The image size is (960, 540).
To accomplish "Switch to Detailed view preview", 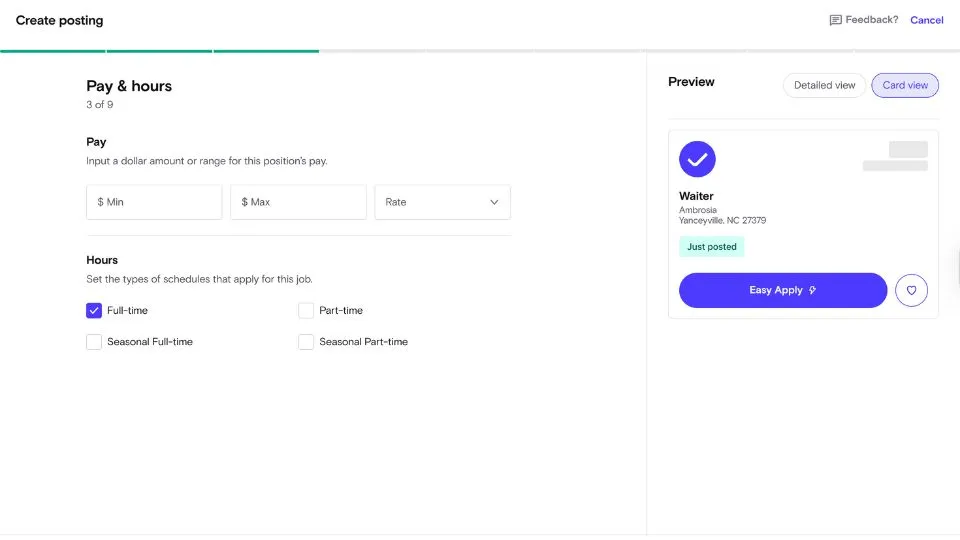I will (824, 85).
